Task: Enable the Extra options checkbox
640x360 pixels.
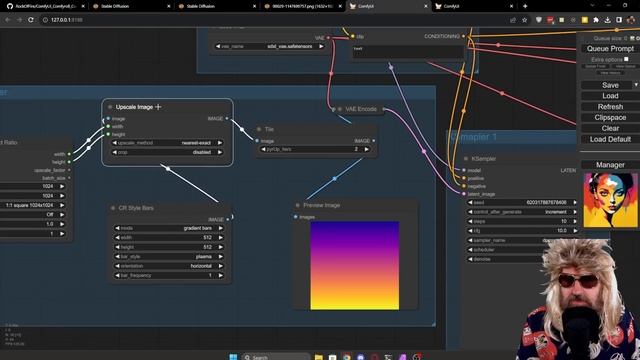Action: [x=626, y=59]
